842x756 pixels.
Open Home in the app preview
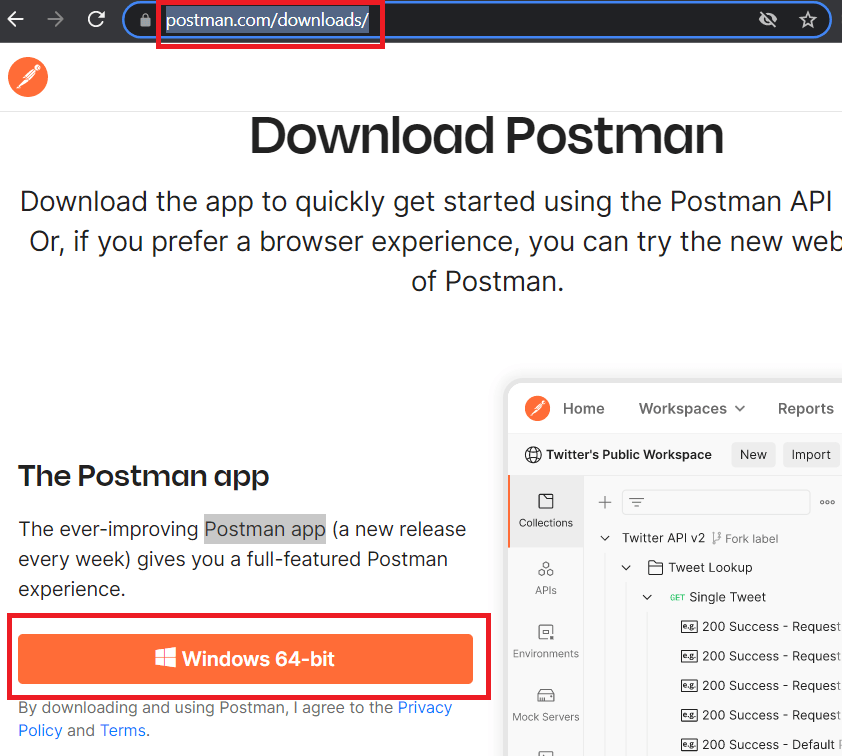point(584,409)
